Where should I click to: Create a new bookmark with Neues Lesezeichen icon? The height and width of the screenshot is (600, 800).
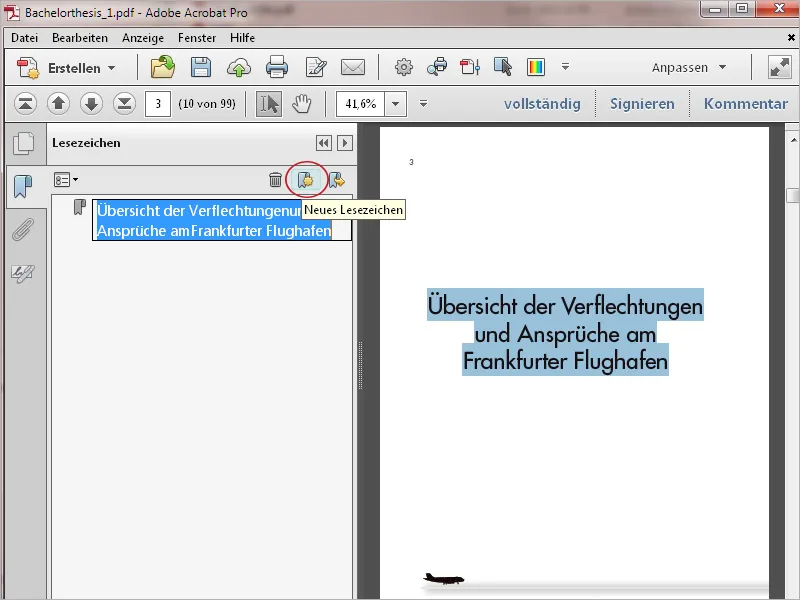pyautogui.click(x=306, y=180)
